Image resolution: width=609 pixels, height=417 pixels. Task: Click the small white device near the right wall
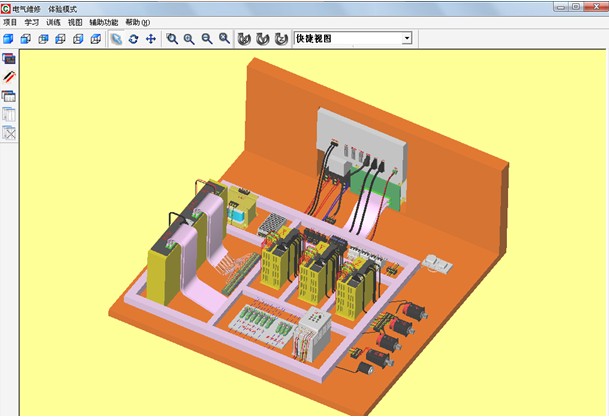point(440,262)
